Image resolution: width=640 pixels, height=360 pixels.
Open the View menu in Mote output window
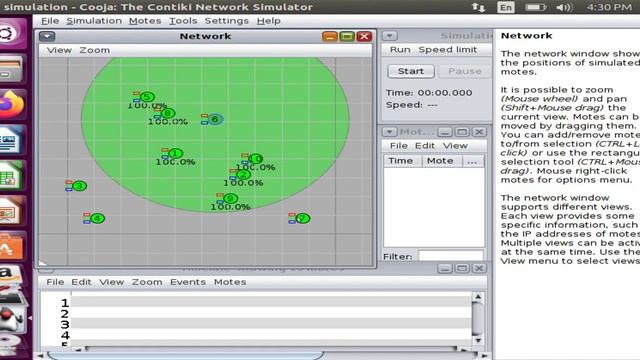pyautogui.click(x=455, y=146)
